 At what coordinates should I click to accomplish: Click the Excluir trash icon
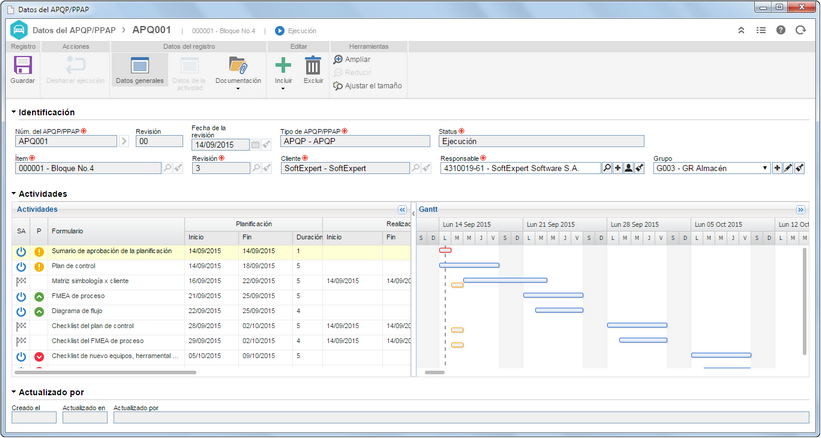[313, 65]
